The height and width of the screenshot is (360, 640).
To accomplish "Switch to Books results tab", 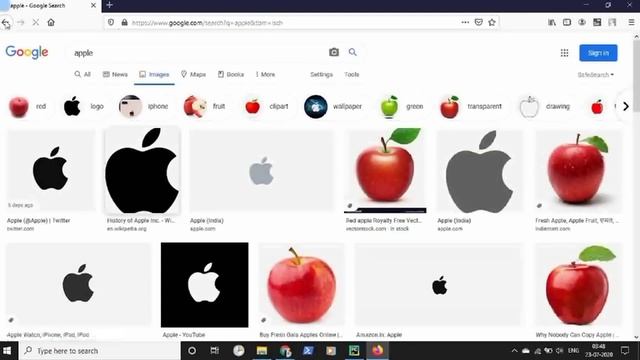I will coord(231,74).
